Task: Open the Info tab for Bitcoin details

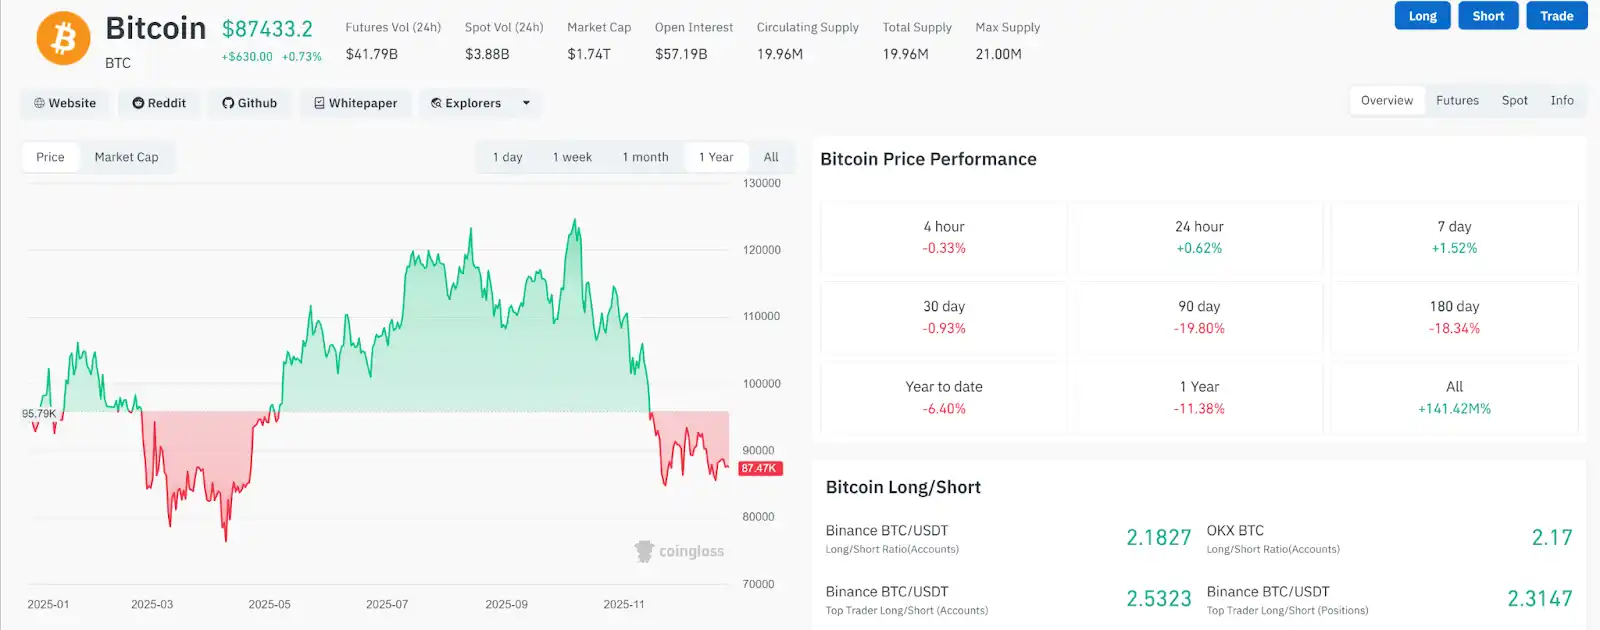Action: click(x=1562, y=100)
